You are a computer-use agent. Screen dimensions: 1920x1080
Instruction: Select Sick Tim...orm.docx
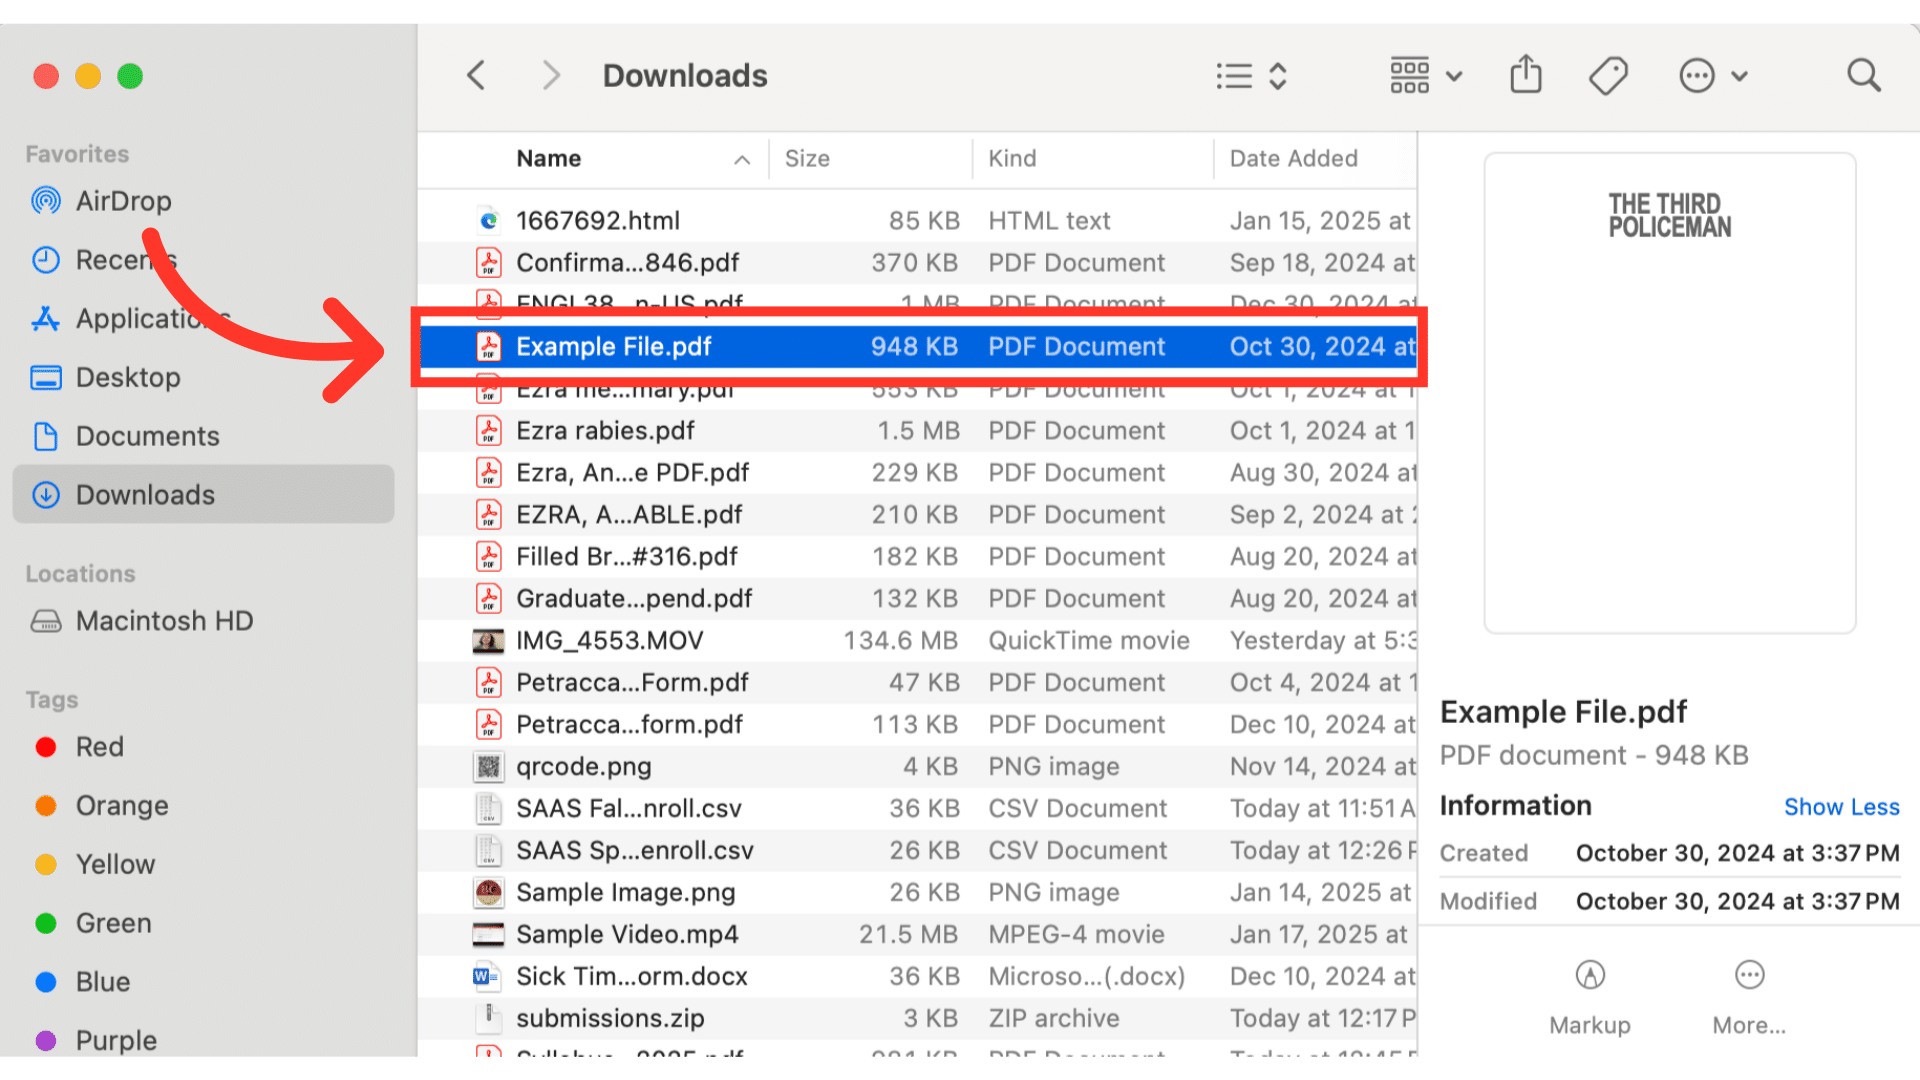click(x=918, y=977)
